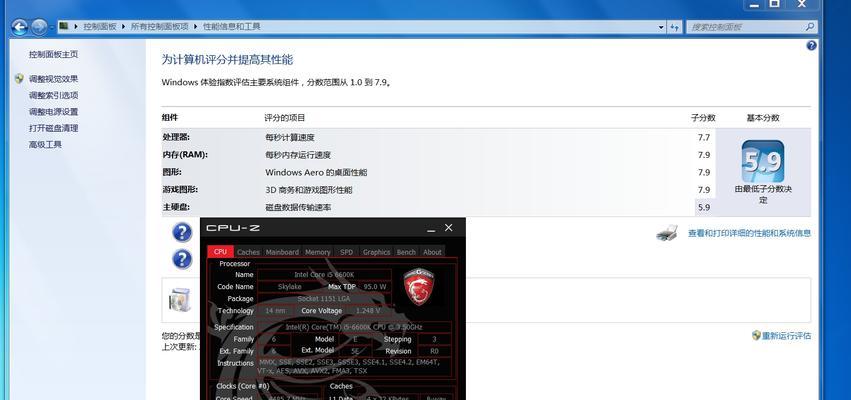
Task: Minimize the CPU-Z window
Action: (431, 228)
